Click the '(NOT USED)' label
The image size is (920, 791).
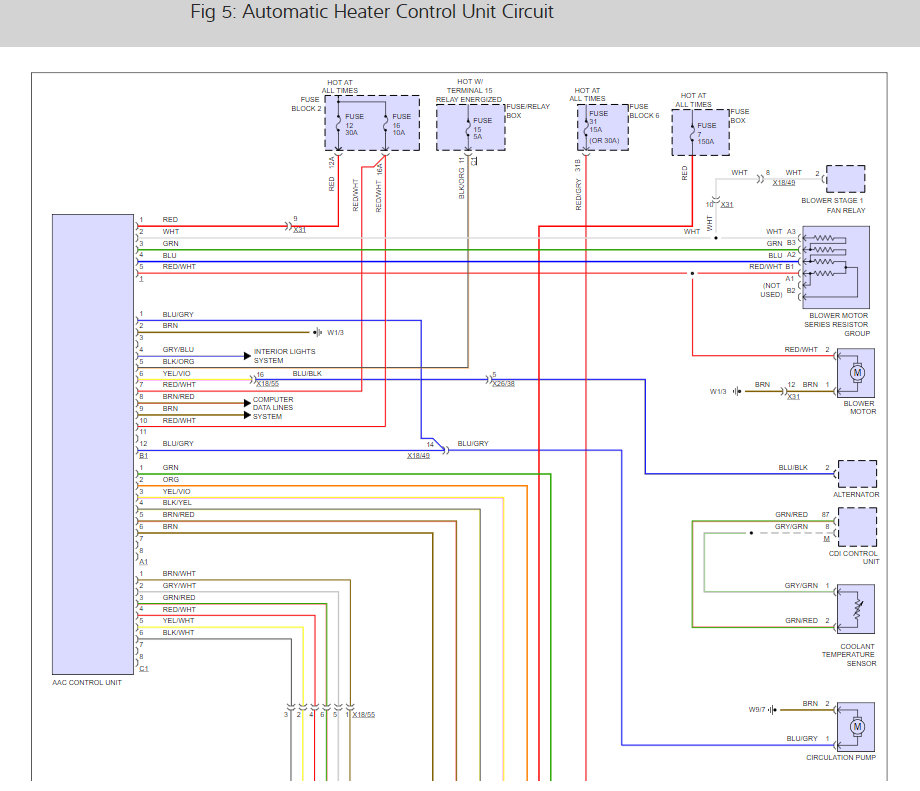click(772, 290)
